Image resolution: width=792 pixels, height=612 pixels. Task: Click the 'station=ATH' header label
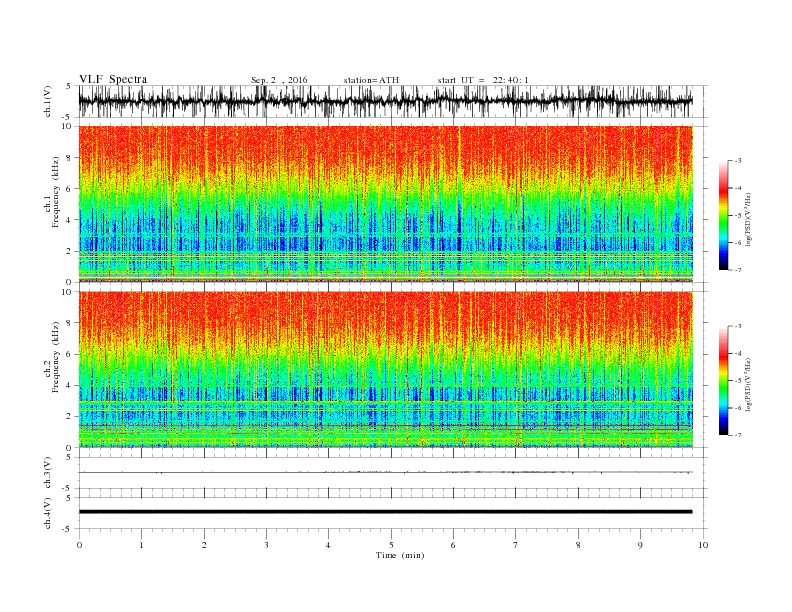click(371, 80)
